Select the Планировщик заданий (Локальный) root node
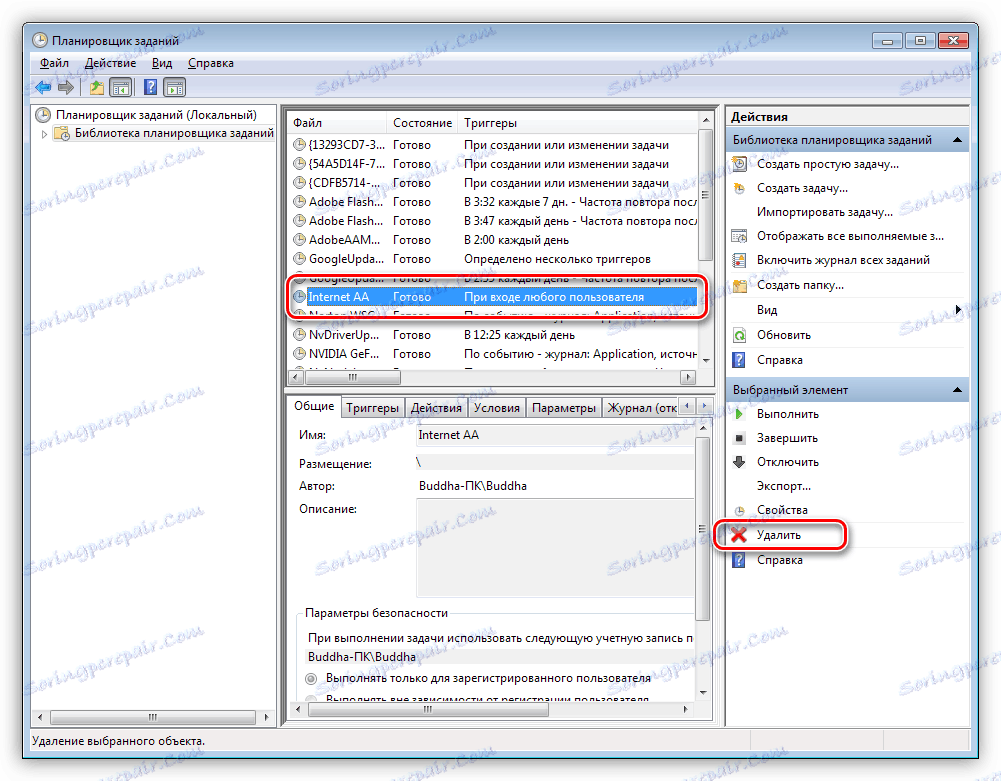The image size is (1001, 781). point(156,115)
